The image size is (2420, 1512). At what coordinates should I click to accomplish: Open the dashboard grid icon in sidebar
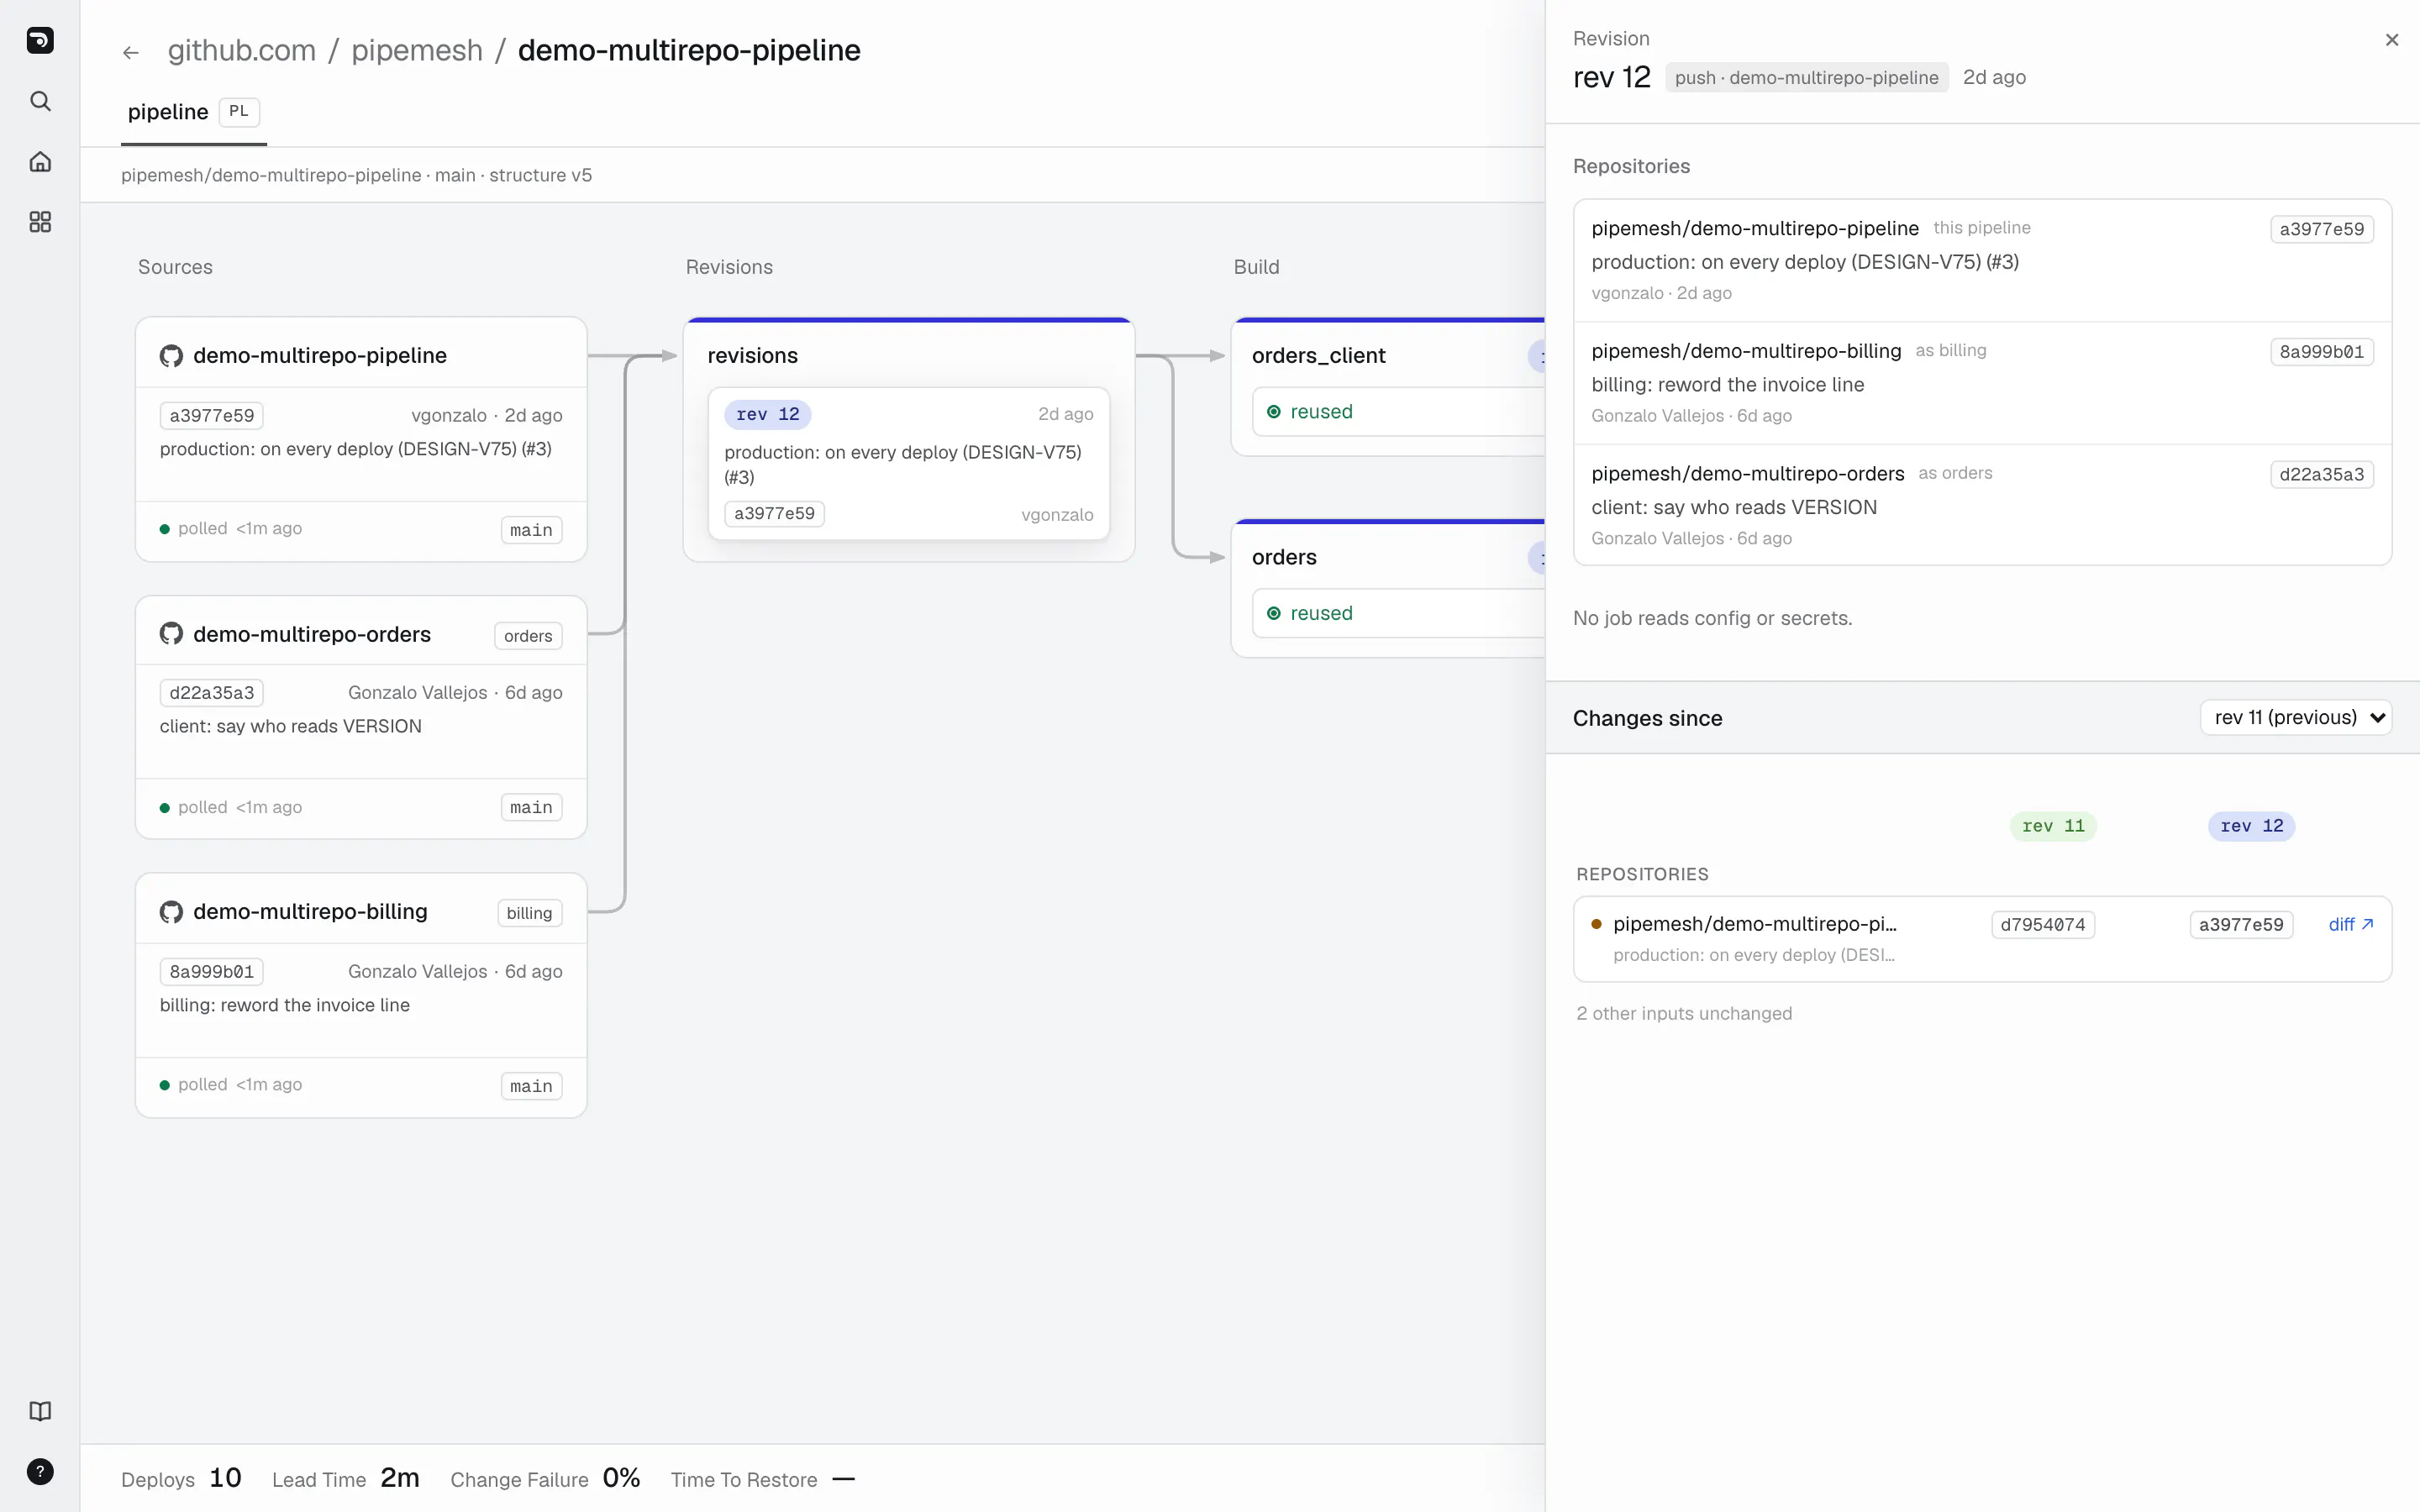40,222
